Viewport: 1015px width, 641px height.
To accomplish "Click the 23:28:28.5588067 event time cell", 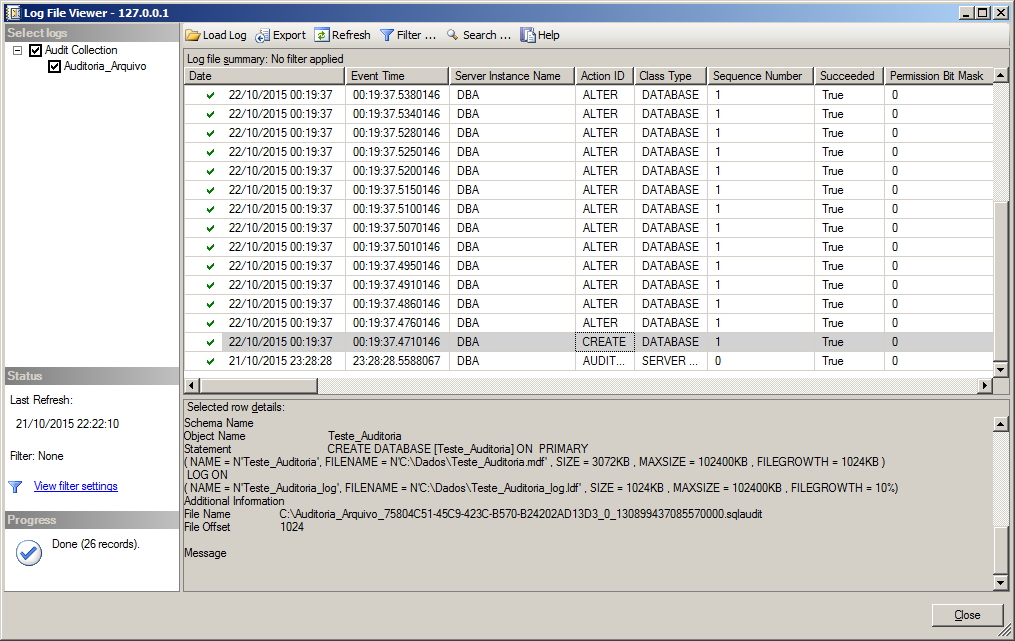I will click(x=397, y=361).
